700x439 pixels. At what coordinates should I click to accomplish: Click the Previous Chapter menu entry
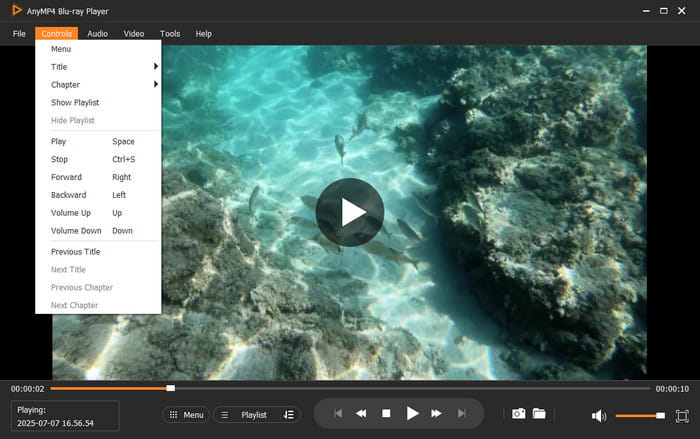pos(98,288)
